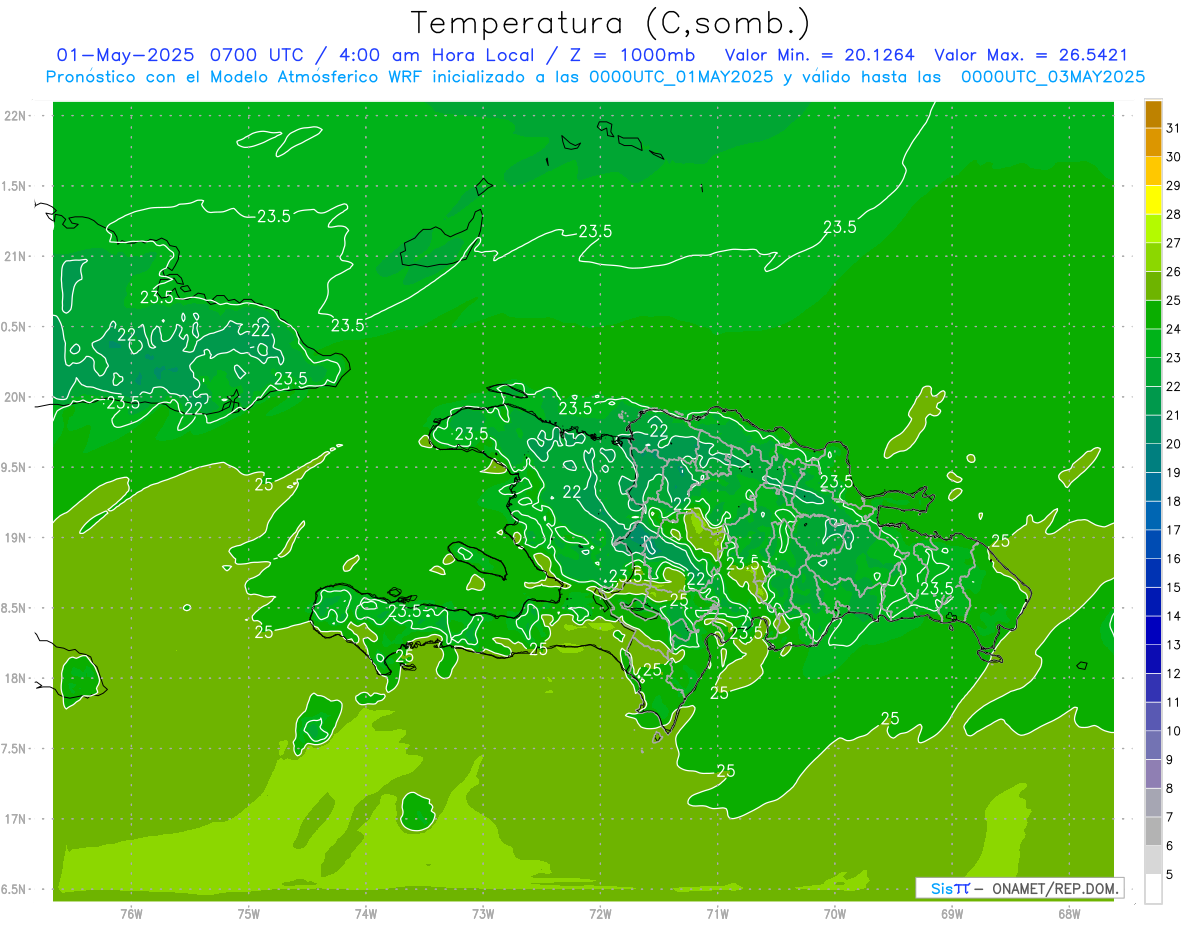Click the '74W' longitude axis label

[x=366, y=913]
